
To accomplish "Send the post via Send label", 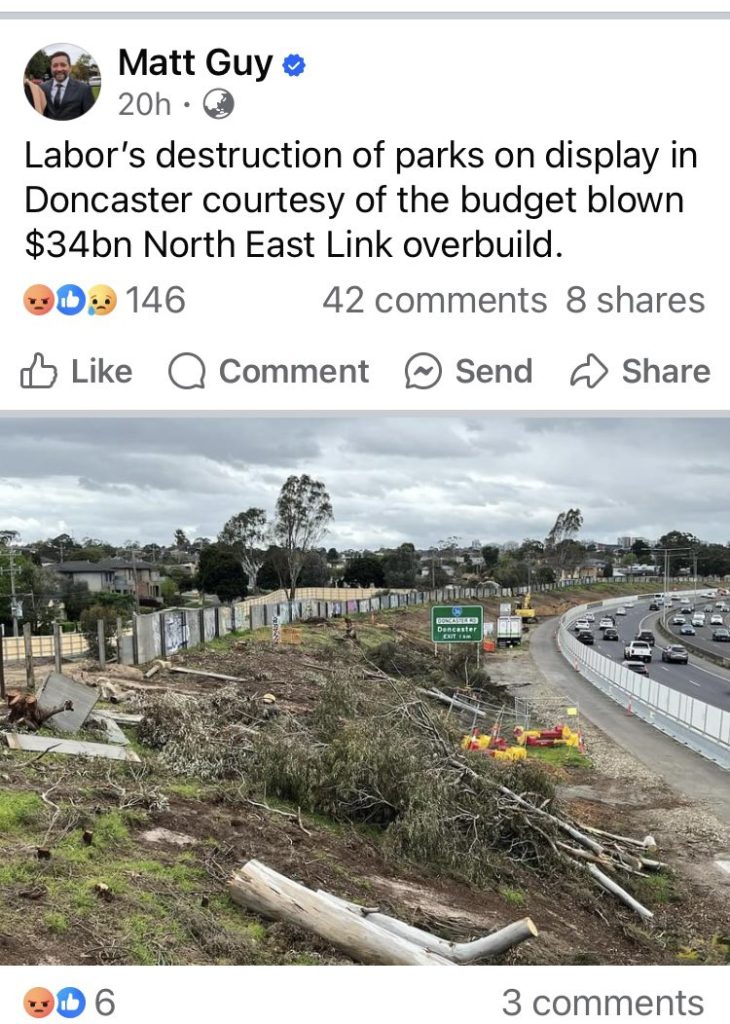I will click(494, 372).
